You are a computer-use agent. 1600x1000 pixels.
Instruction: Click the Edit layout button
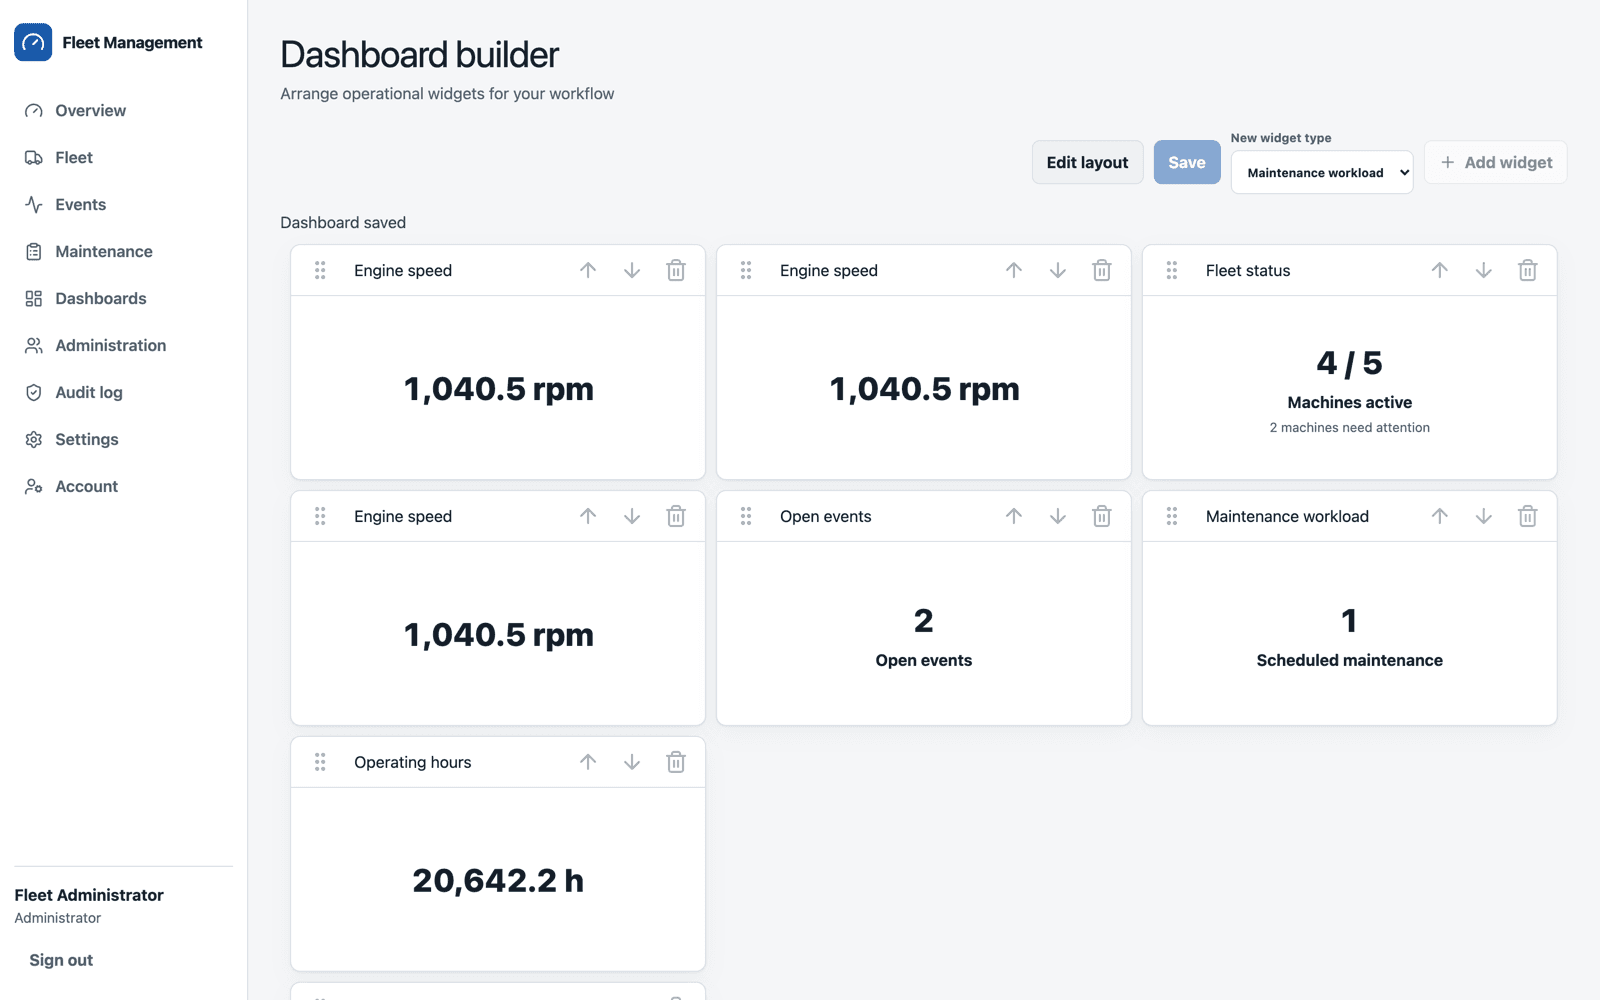tap(1087, 163)
